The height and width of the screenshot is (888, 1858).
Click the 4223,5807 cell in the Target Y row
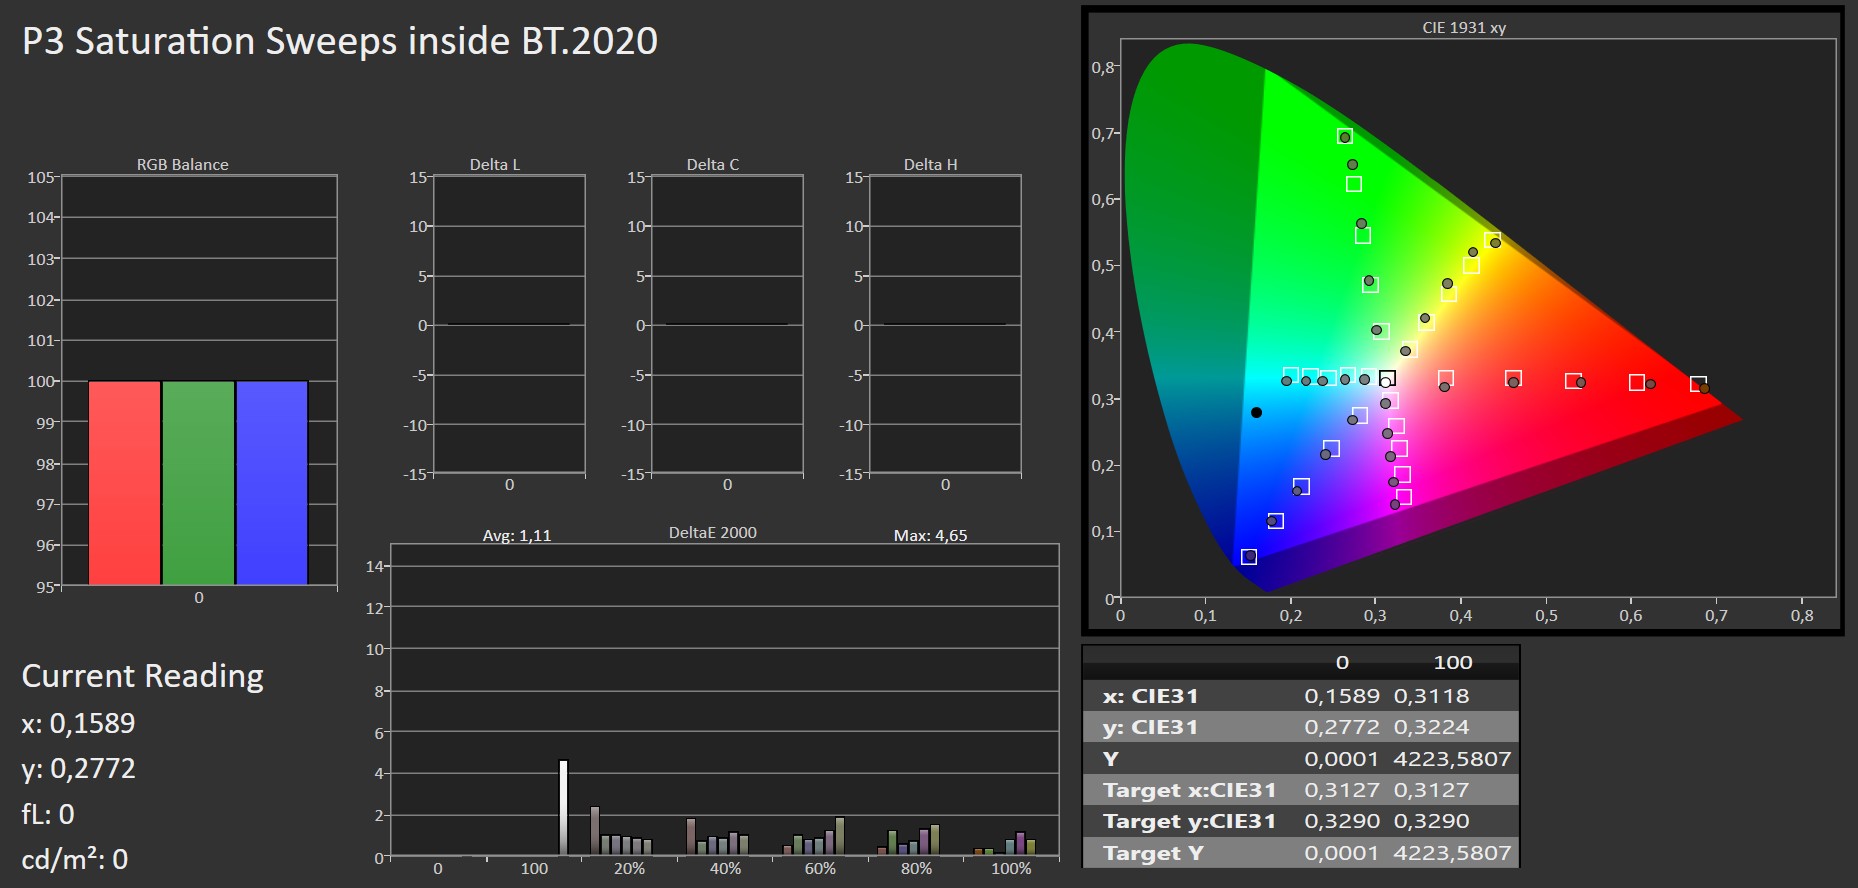click(x=1452, y=853)
